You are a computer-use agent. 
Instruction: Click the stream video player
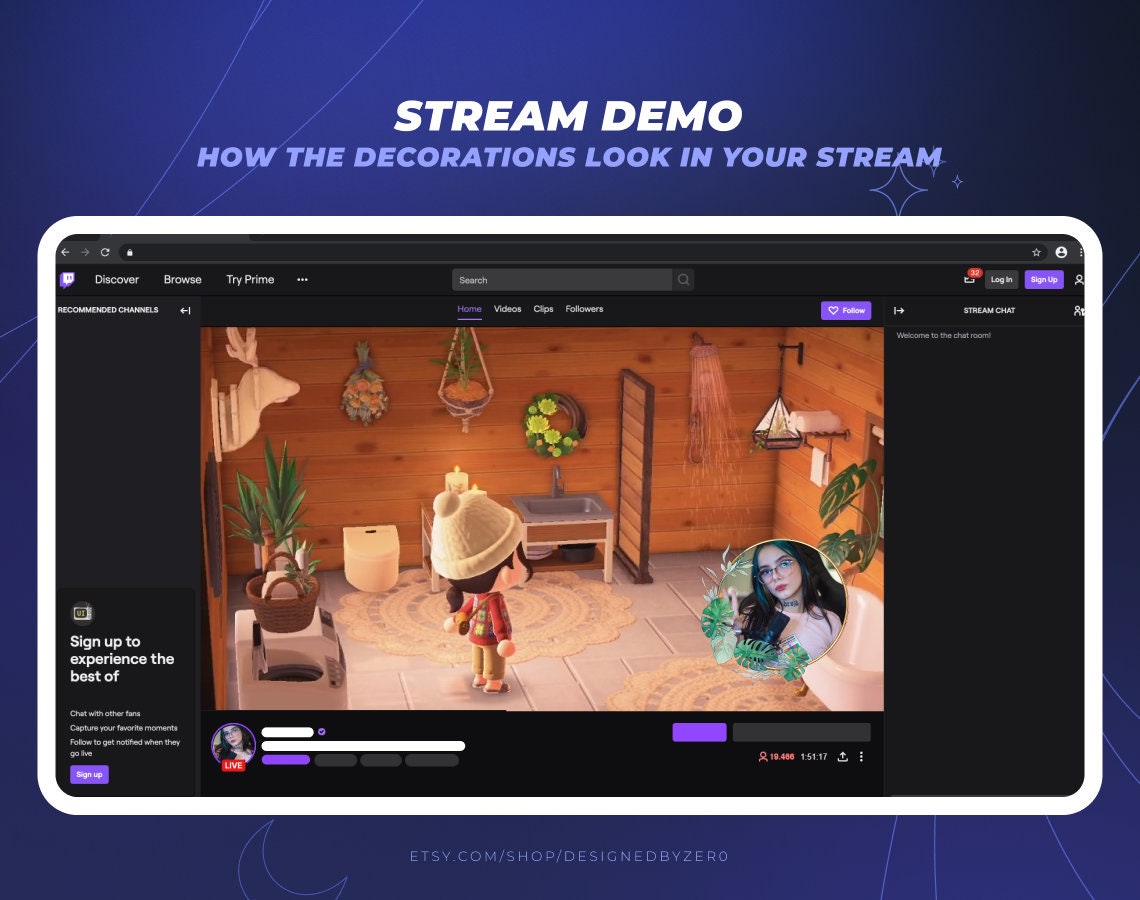pyautogui.click(x=542, y=518)
